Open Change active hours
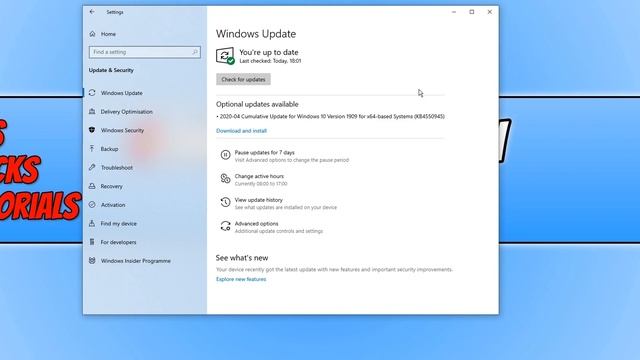 click(259, 176)
